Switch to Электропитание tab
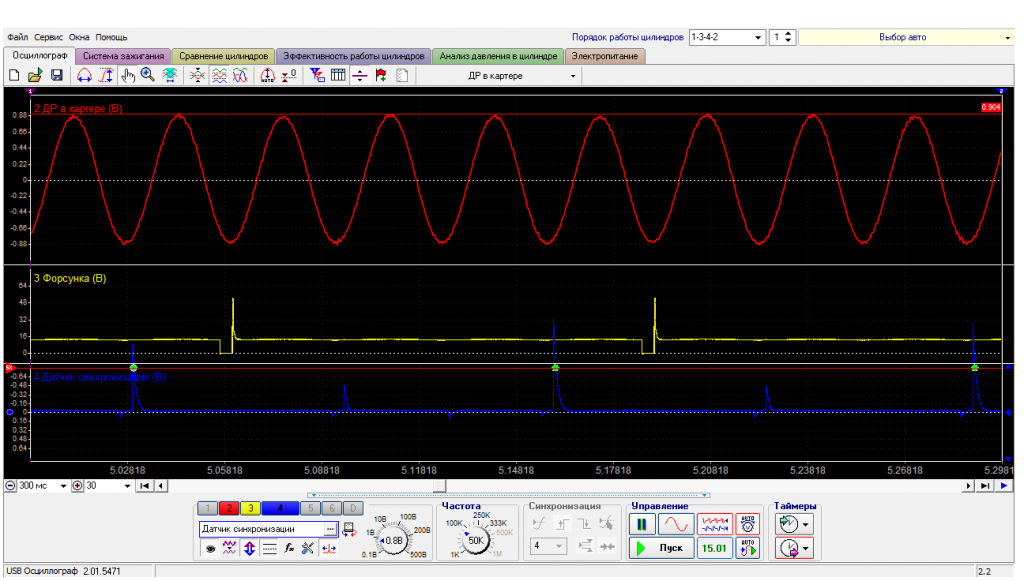This screenshot has height=581, width=1024. (x=605, y=56)
